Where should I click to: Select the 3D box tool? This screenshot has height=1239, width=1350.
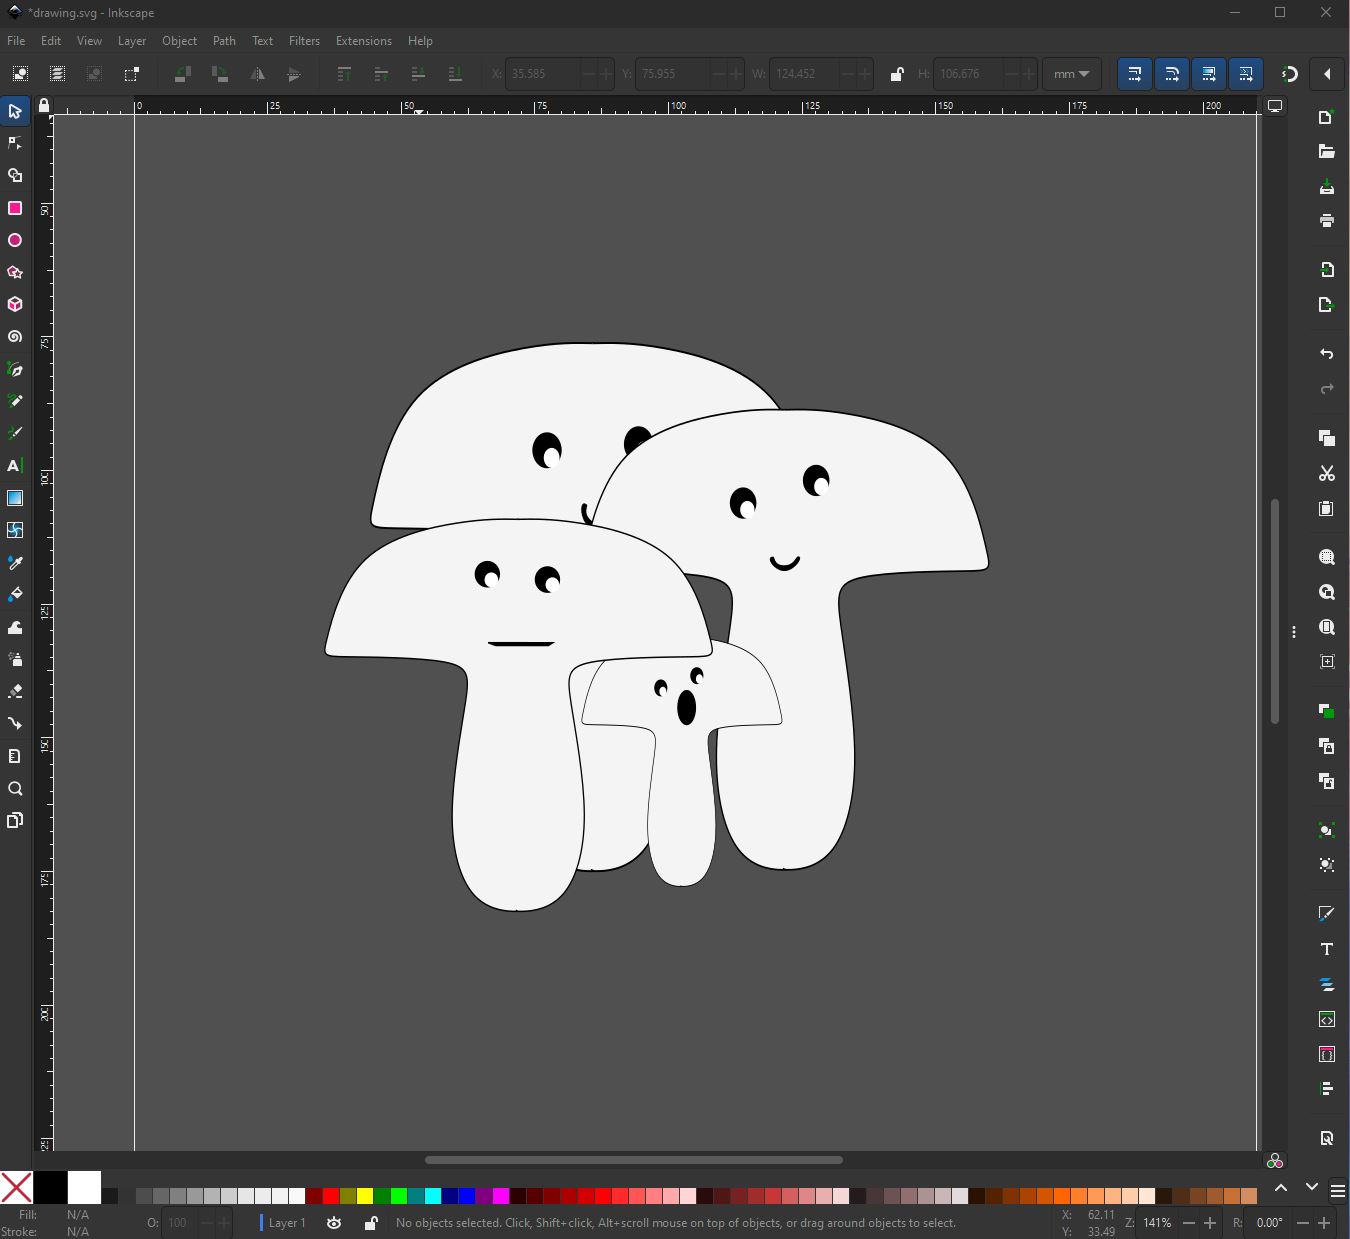click(15, 304)
